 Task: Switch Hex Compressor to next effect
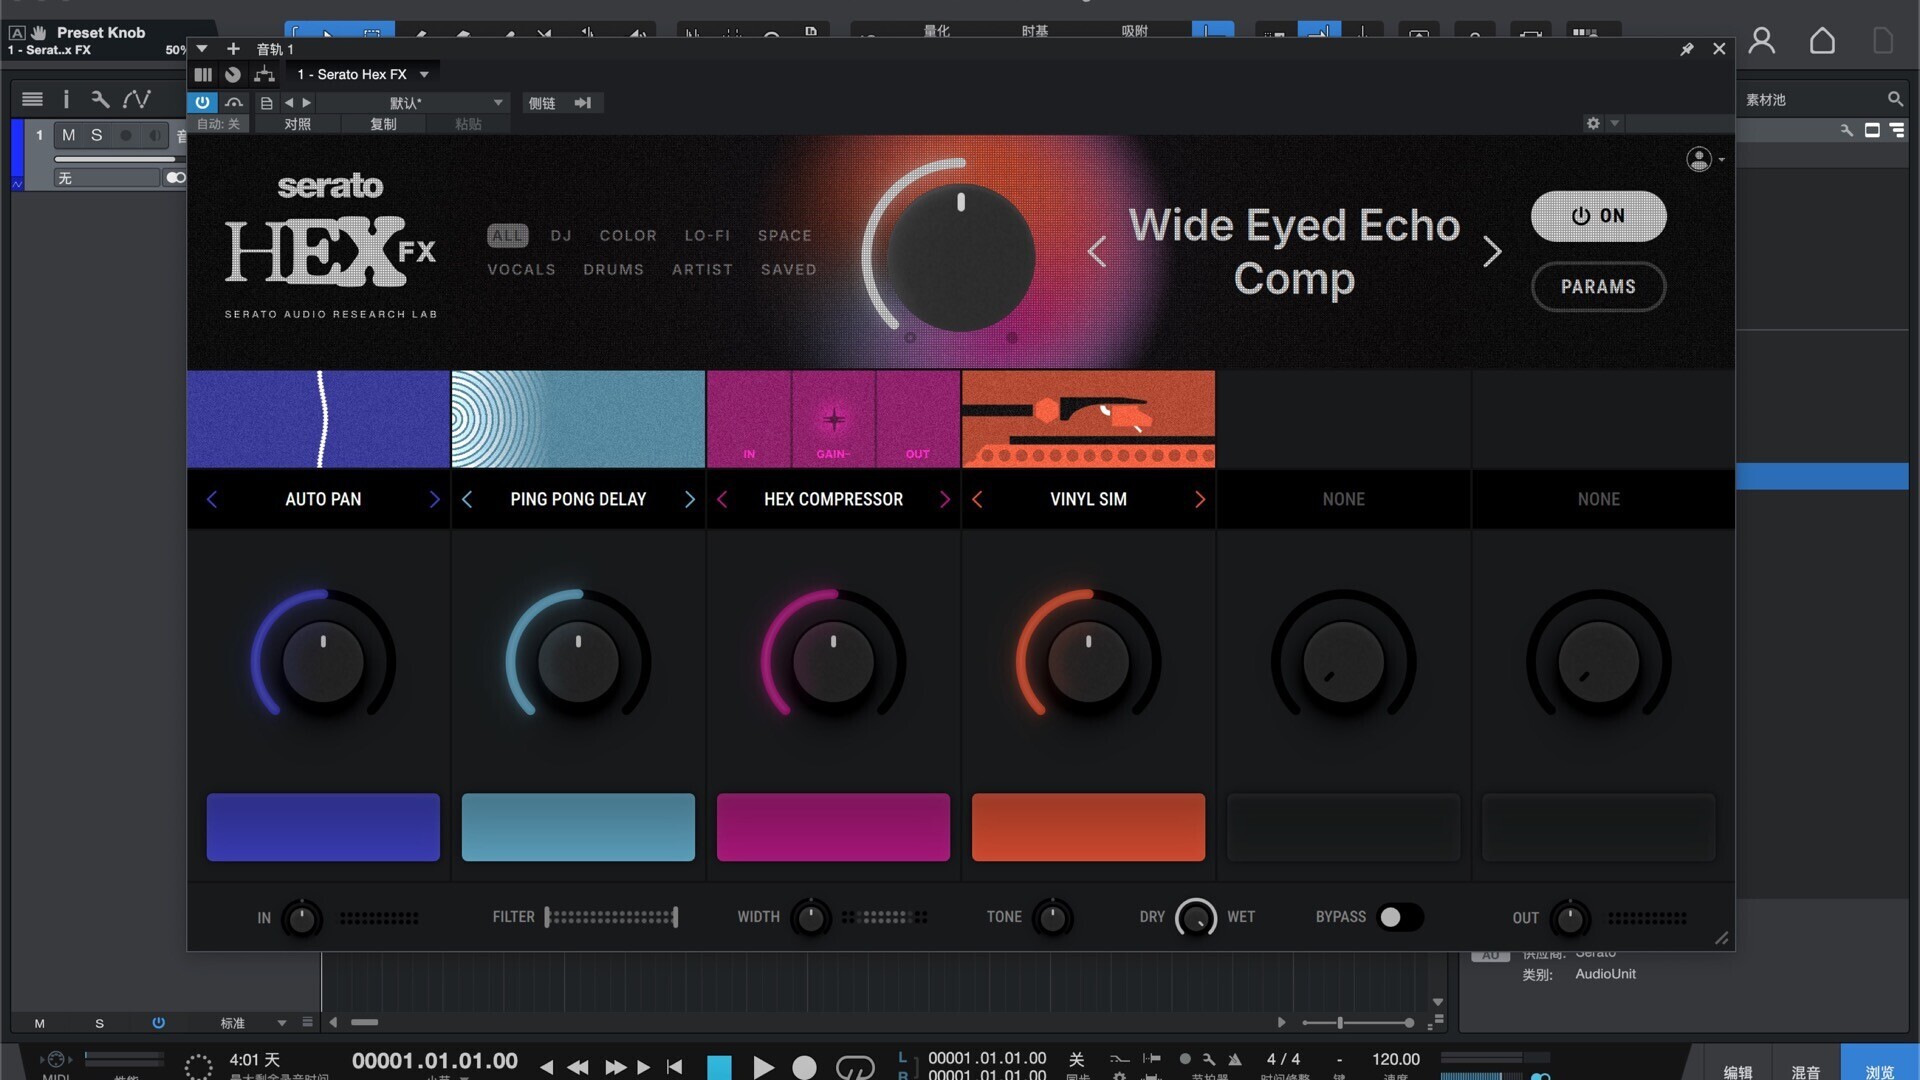coord(944,499)
